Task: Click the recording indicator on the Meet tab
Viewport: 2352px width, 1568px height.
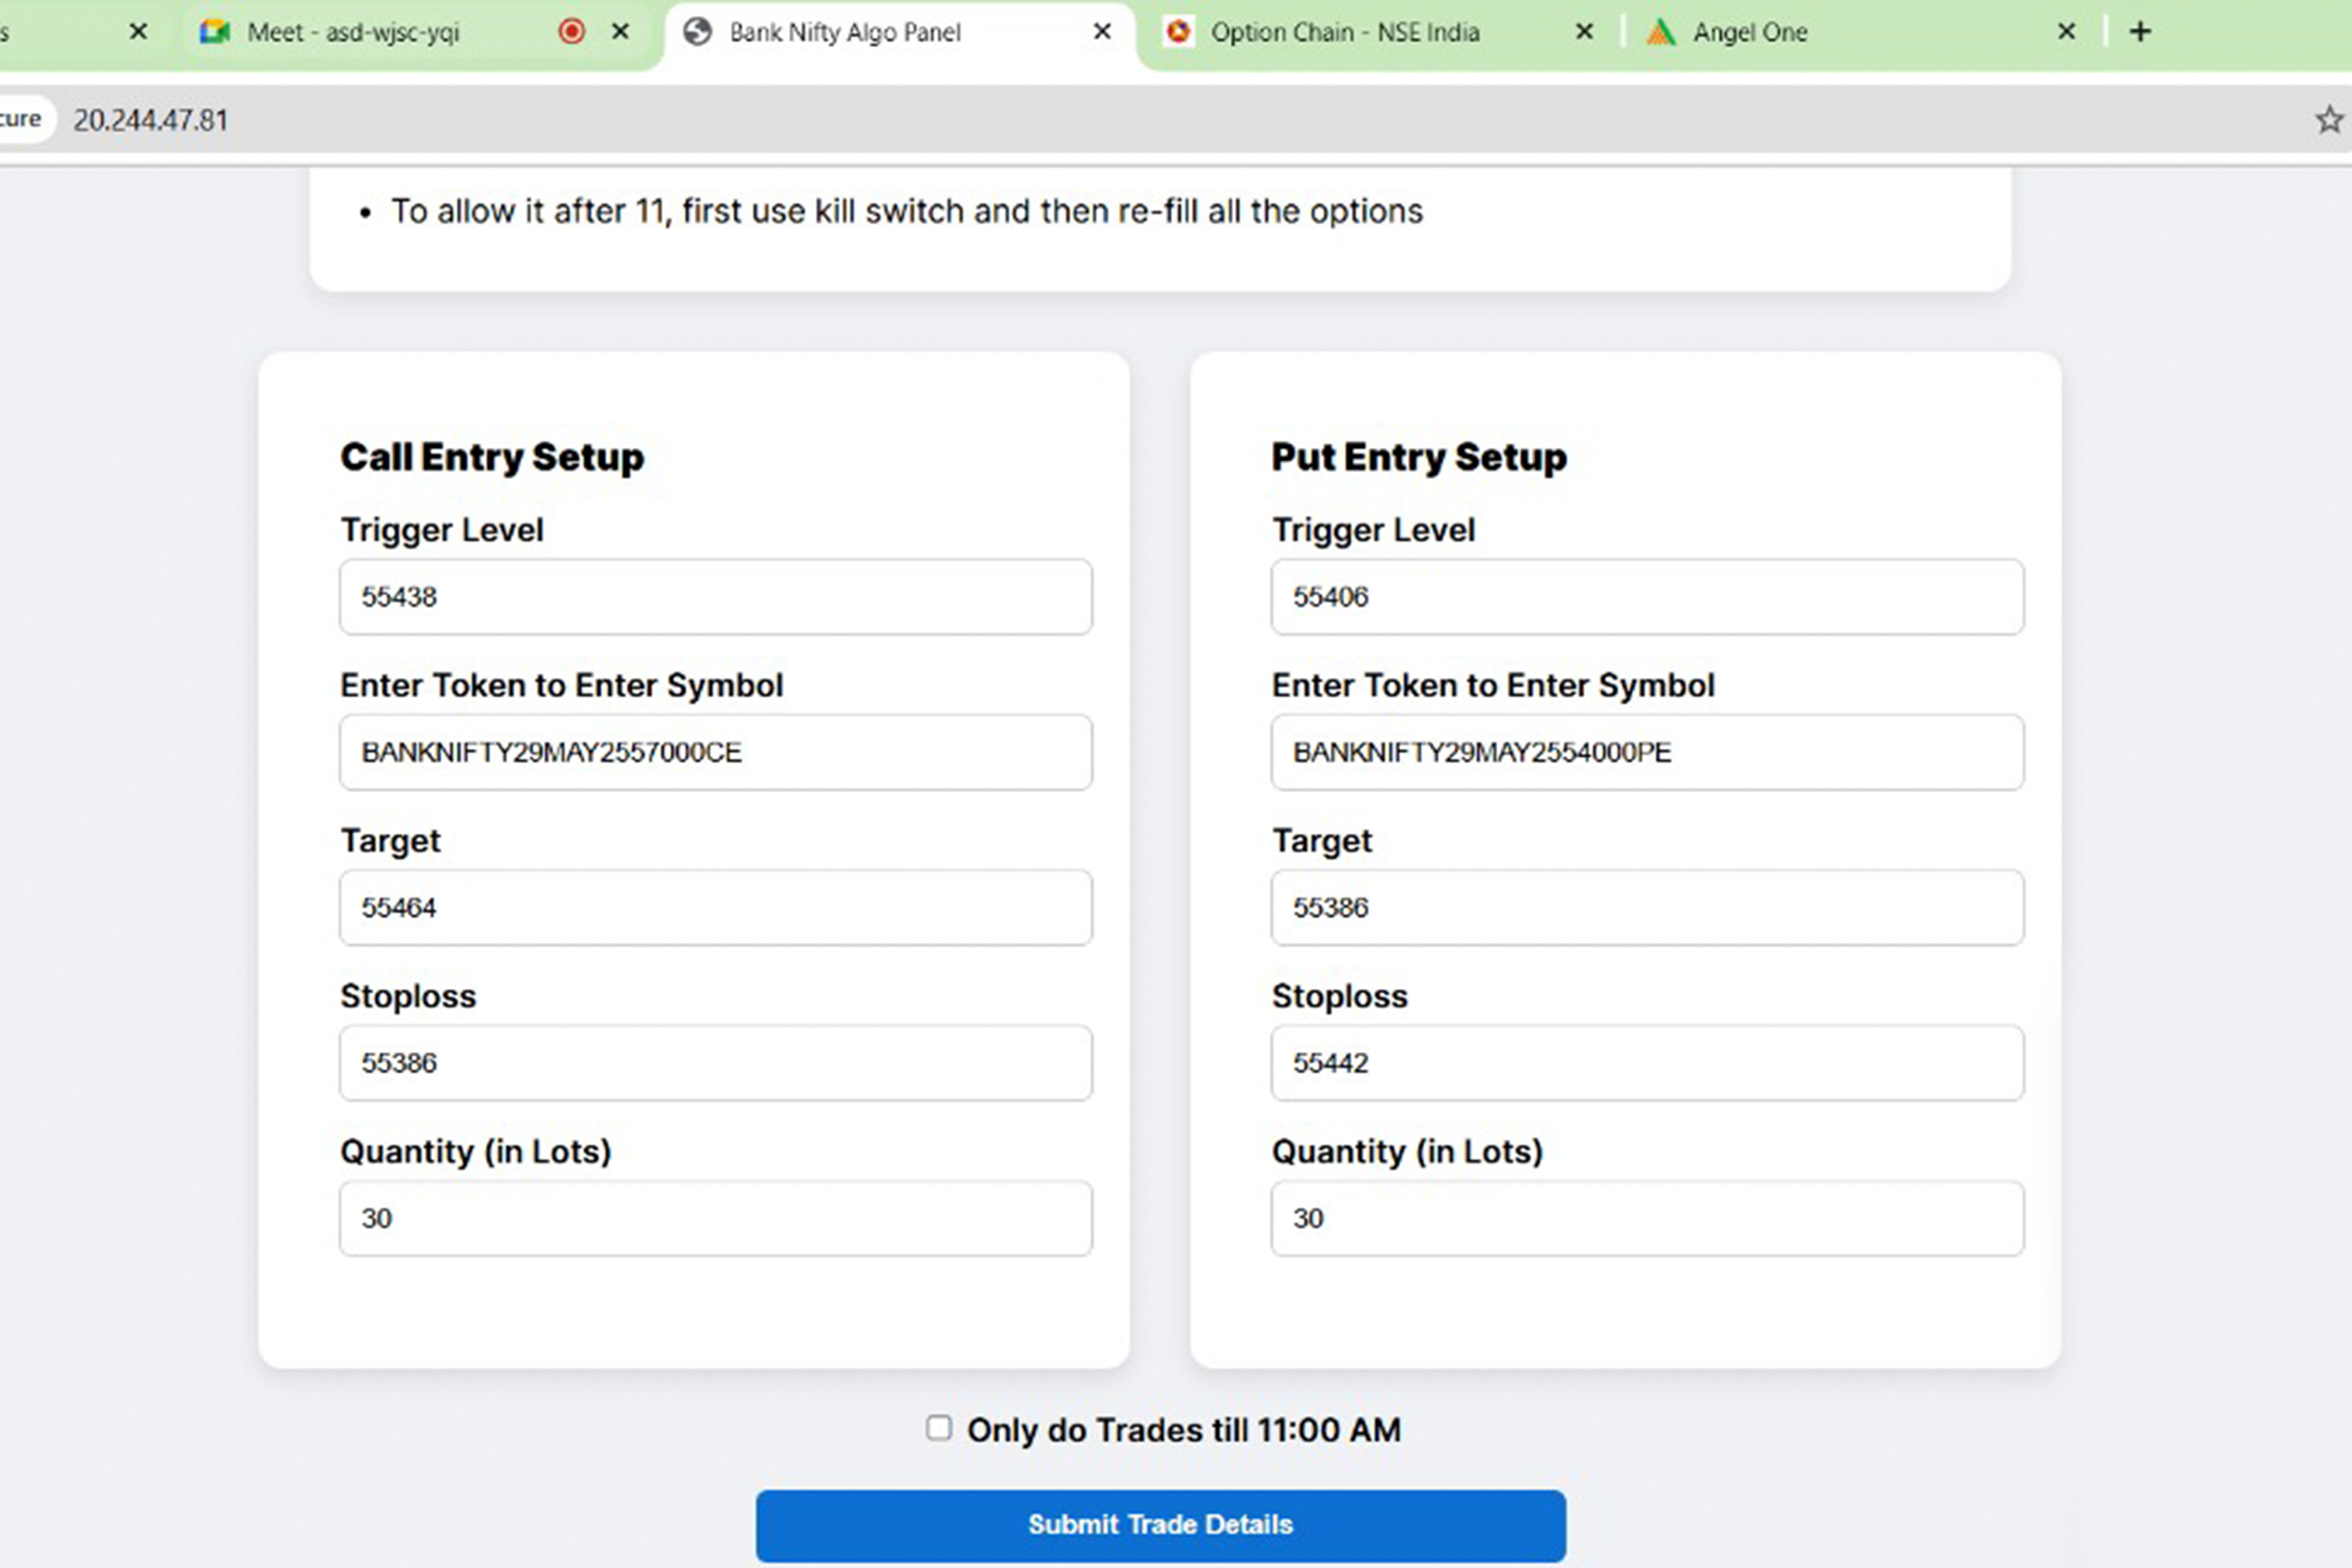Action: 571,31
